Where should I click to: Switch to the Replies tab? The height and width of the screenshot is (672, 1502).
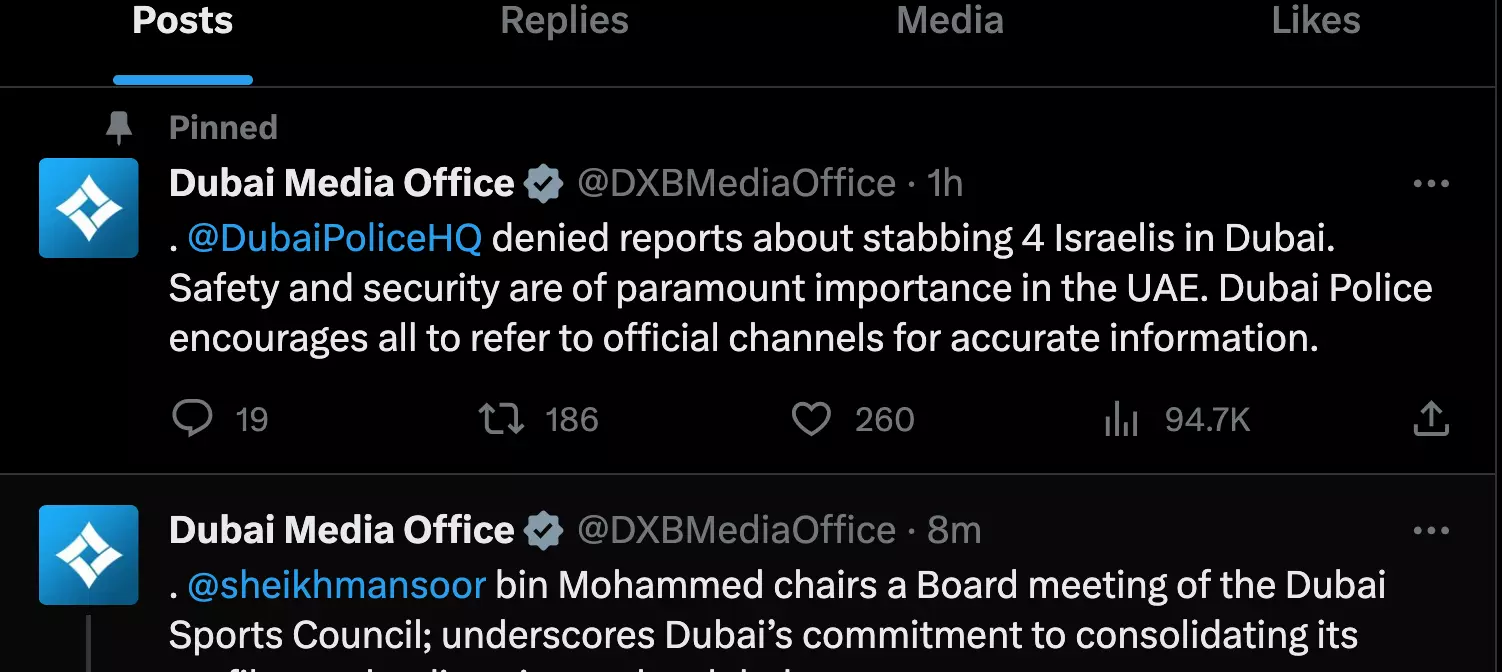click(x=564, y=21)
